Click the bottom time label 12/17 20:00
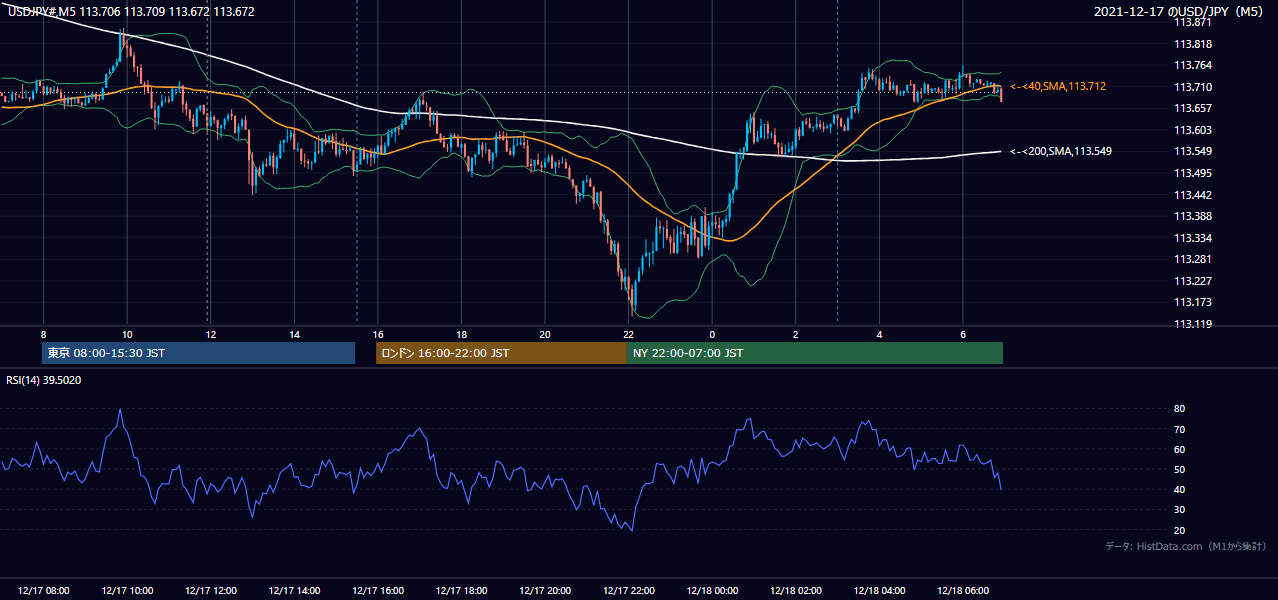Viewport: 1278px width, 600px height. (x=544, y=591)
